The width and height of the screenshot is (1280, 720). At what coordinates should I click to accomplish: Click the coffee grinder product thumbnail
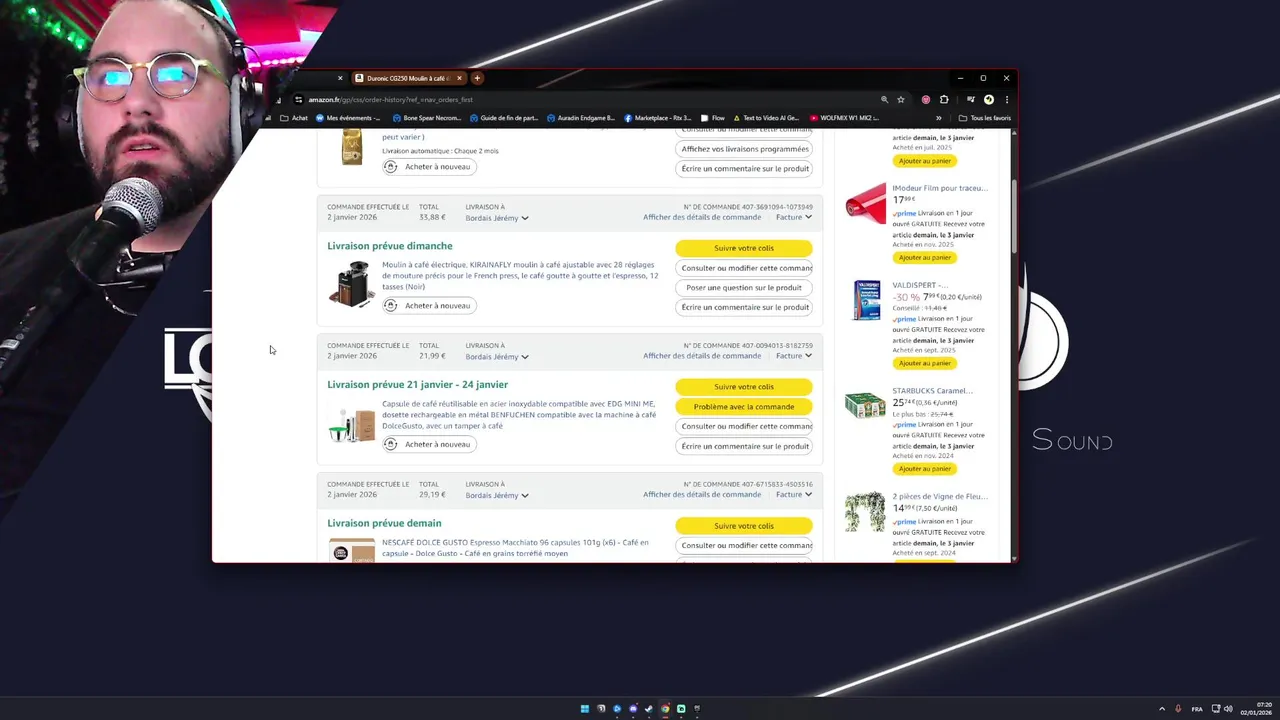coord(352,284)
